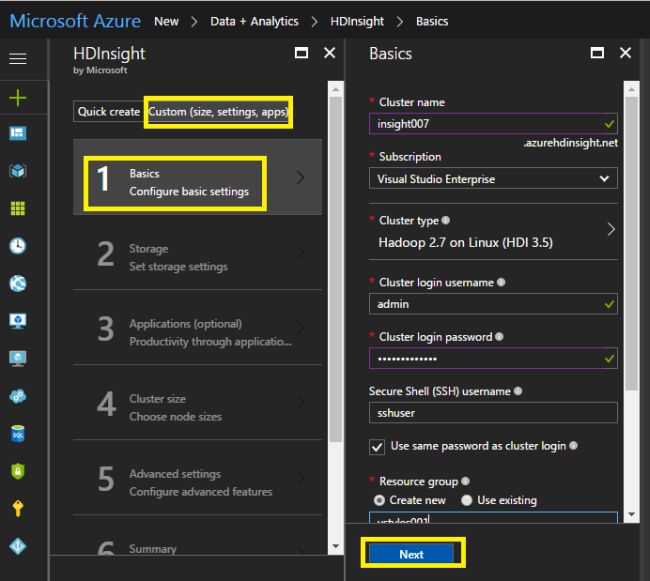Screen dimensions: 650x581
Task: Open the Security Center shield icon
Action: tap(18, 471)
